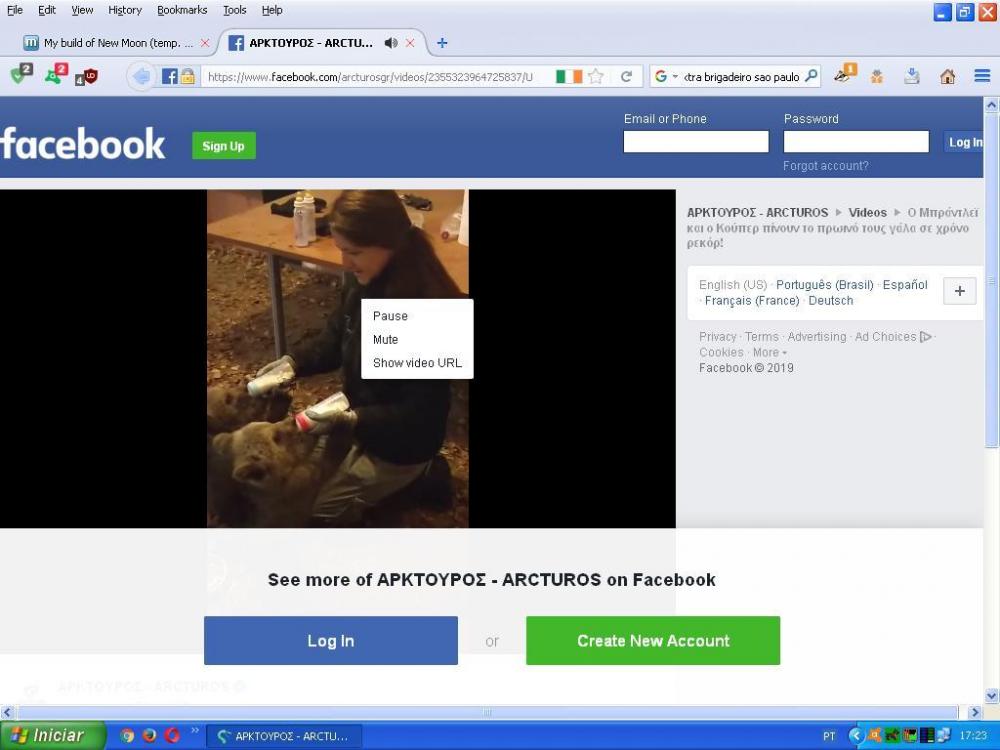Open the uBlock Origin extension icon
The height and width of the screenshot is (750, 1000).
click(87, 77)
